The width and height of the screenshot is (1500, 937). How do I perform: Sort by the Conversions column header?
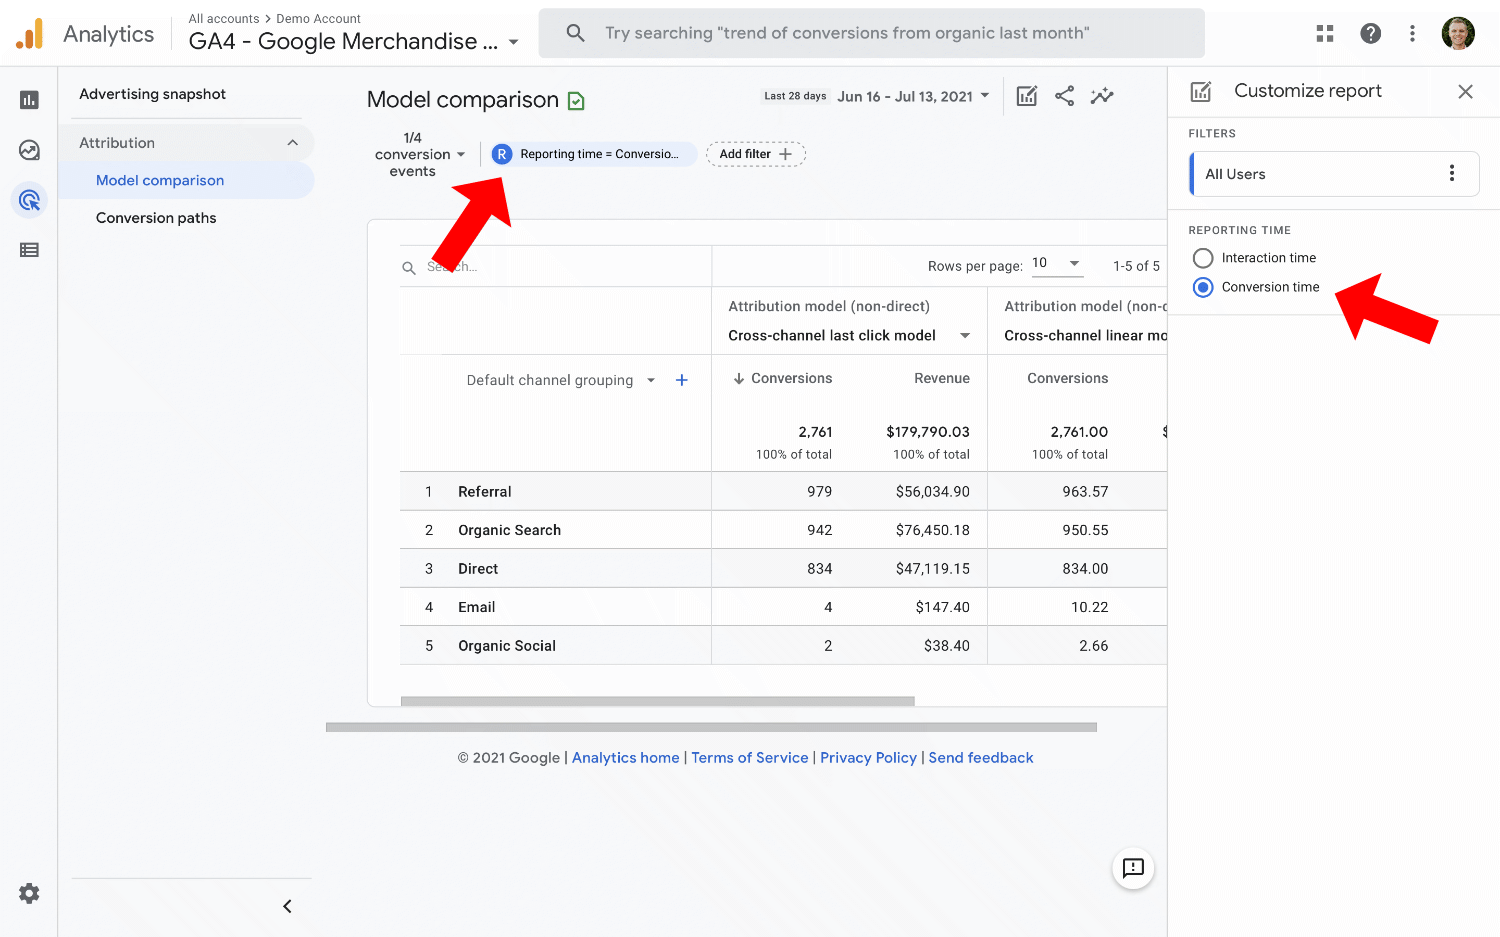pos(782,378)
